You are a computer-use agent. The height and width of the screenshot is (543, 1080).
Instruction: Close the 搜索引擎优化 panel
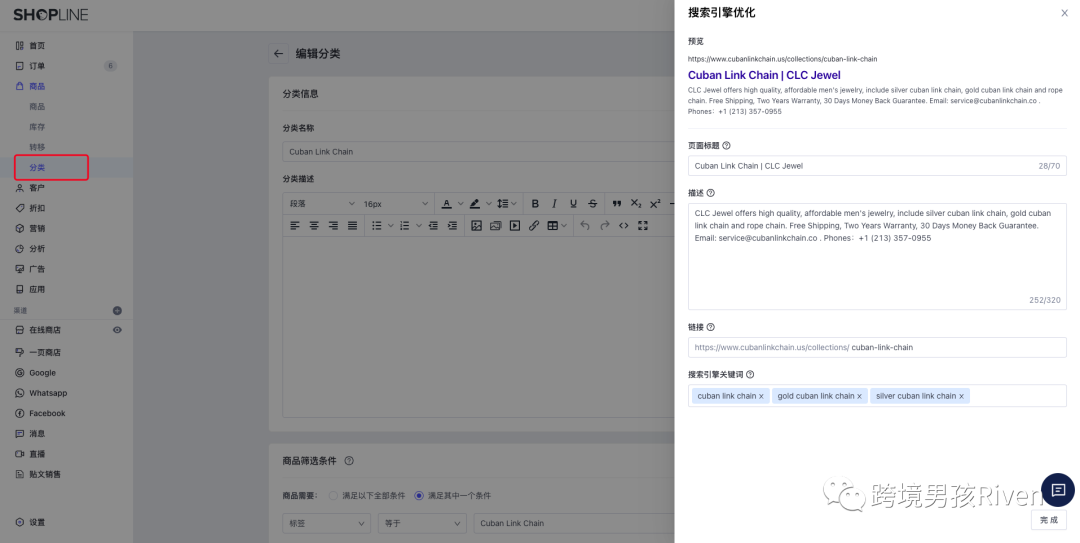tap(1064, 13)
